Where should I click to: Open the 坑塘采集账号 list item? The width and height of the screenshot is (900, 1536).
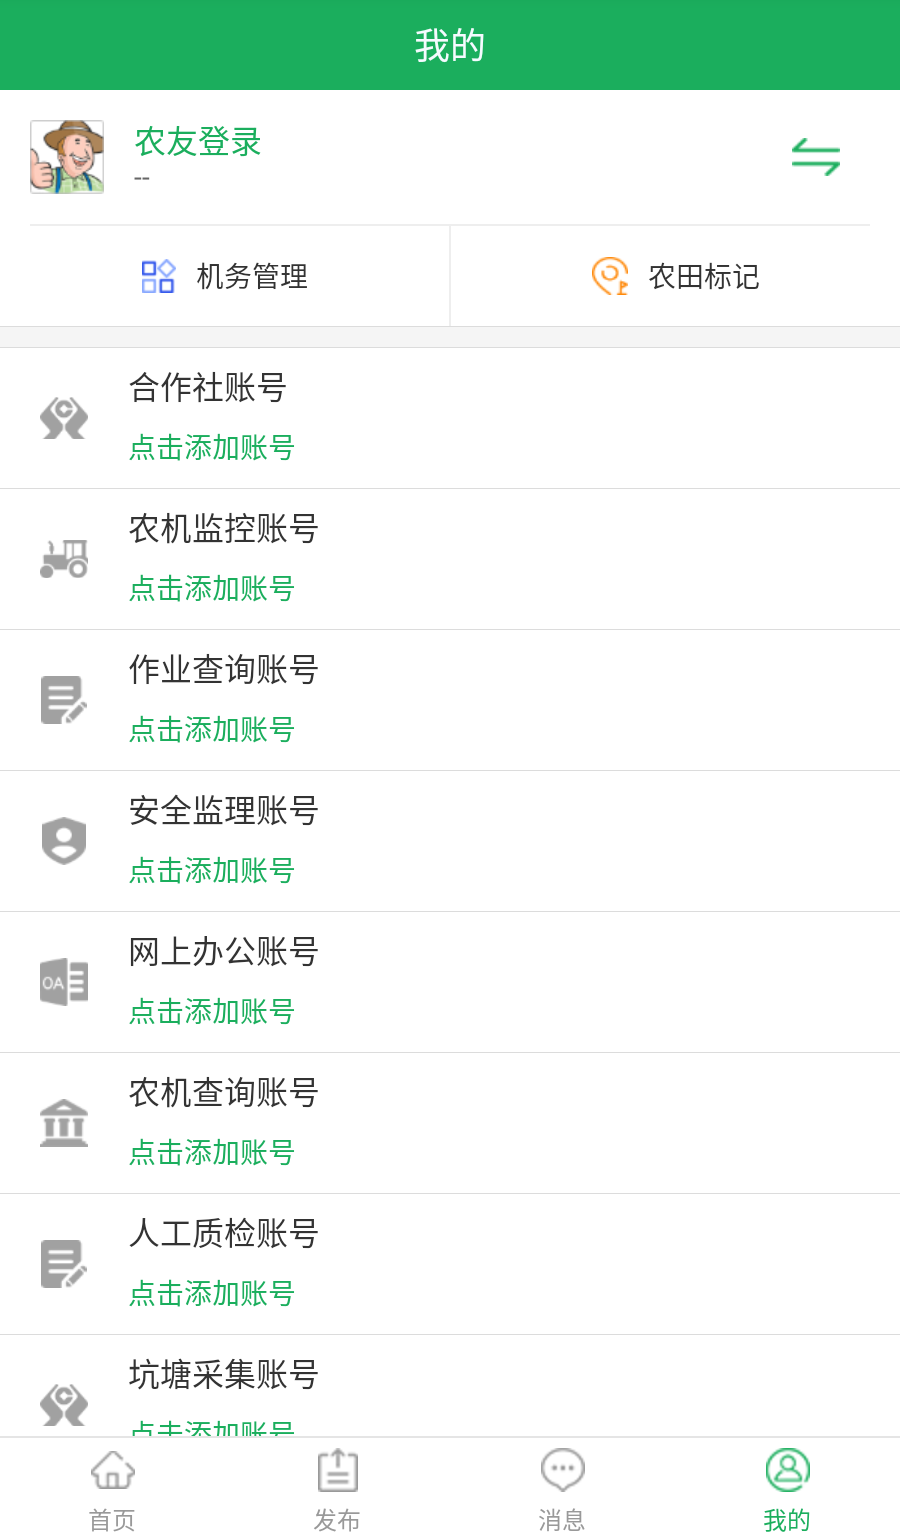coord(450,1386)
